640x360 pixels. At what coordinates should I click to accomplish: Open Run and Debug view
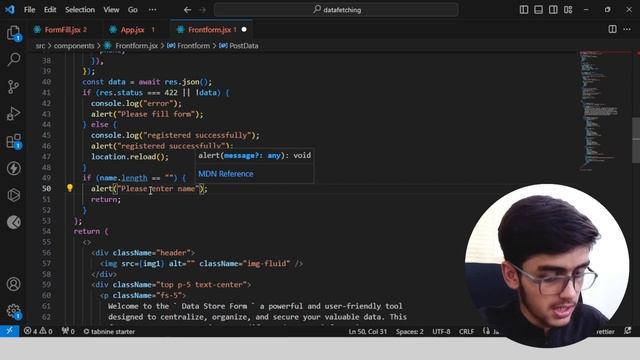pos(13,113)
